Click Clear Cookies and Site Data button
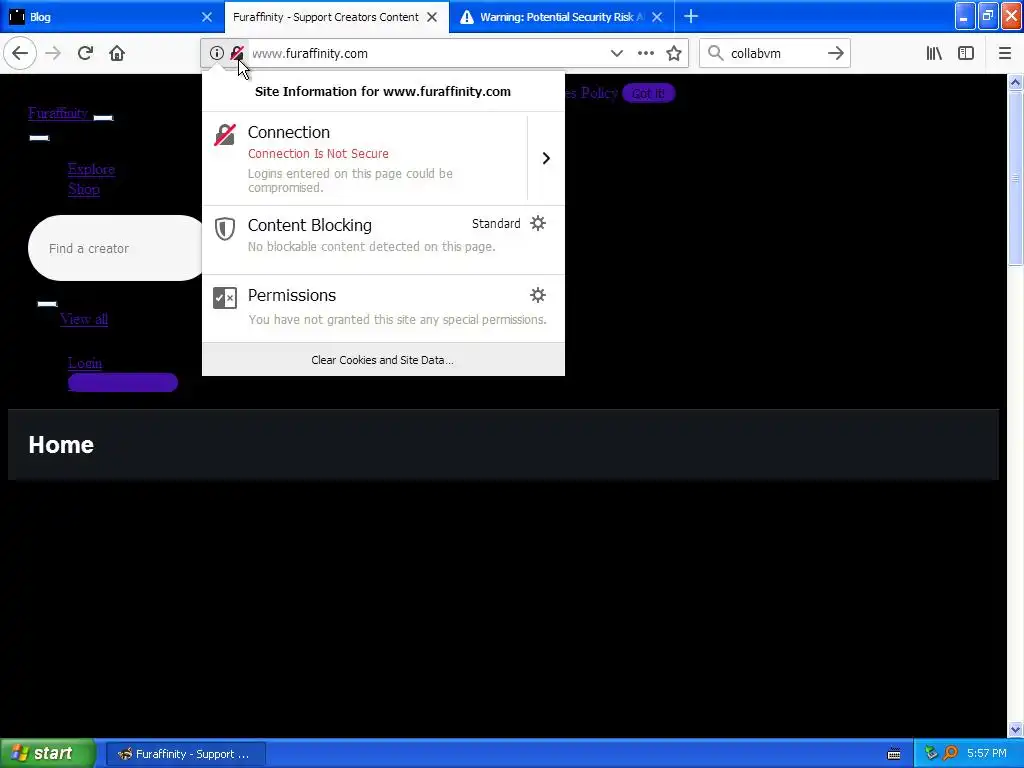This screenshot has height=768, width=1024. coord(383,360)
